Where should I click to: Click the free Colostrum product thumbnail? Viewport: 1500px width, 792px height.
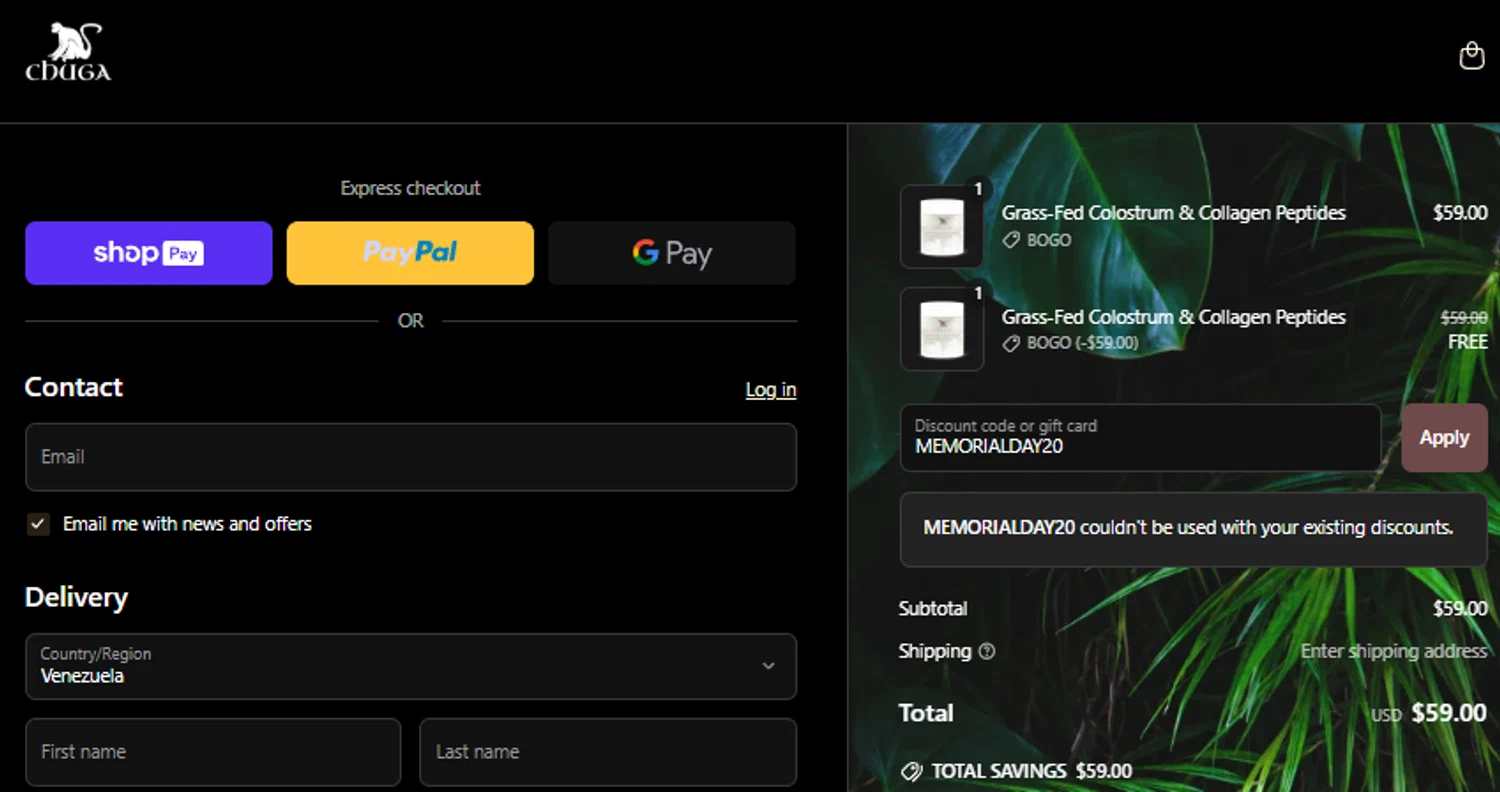tap(942, 329)
